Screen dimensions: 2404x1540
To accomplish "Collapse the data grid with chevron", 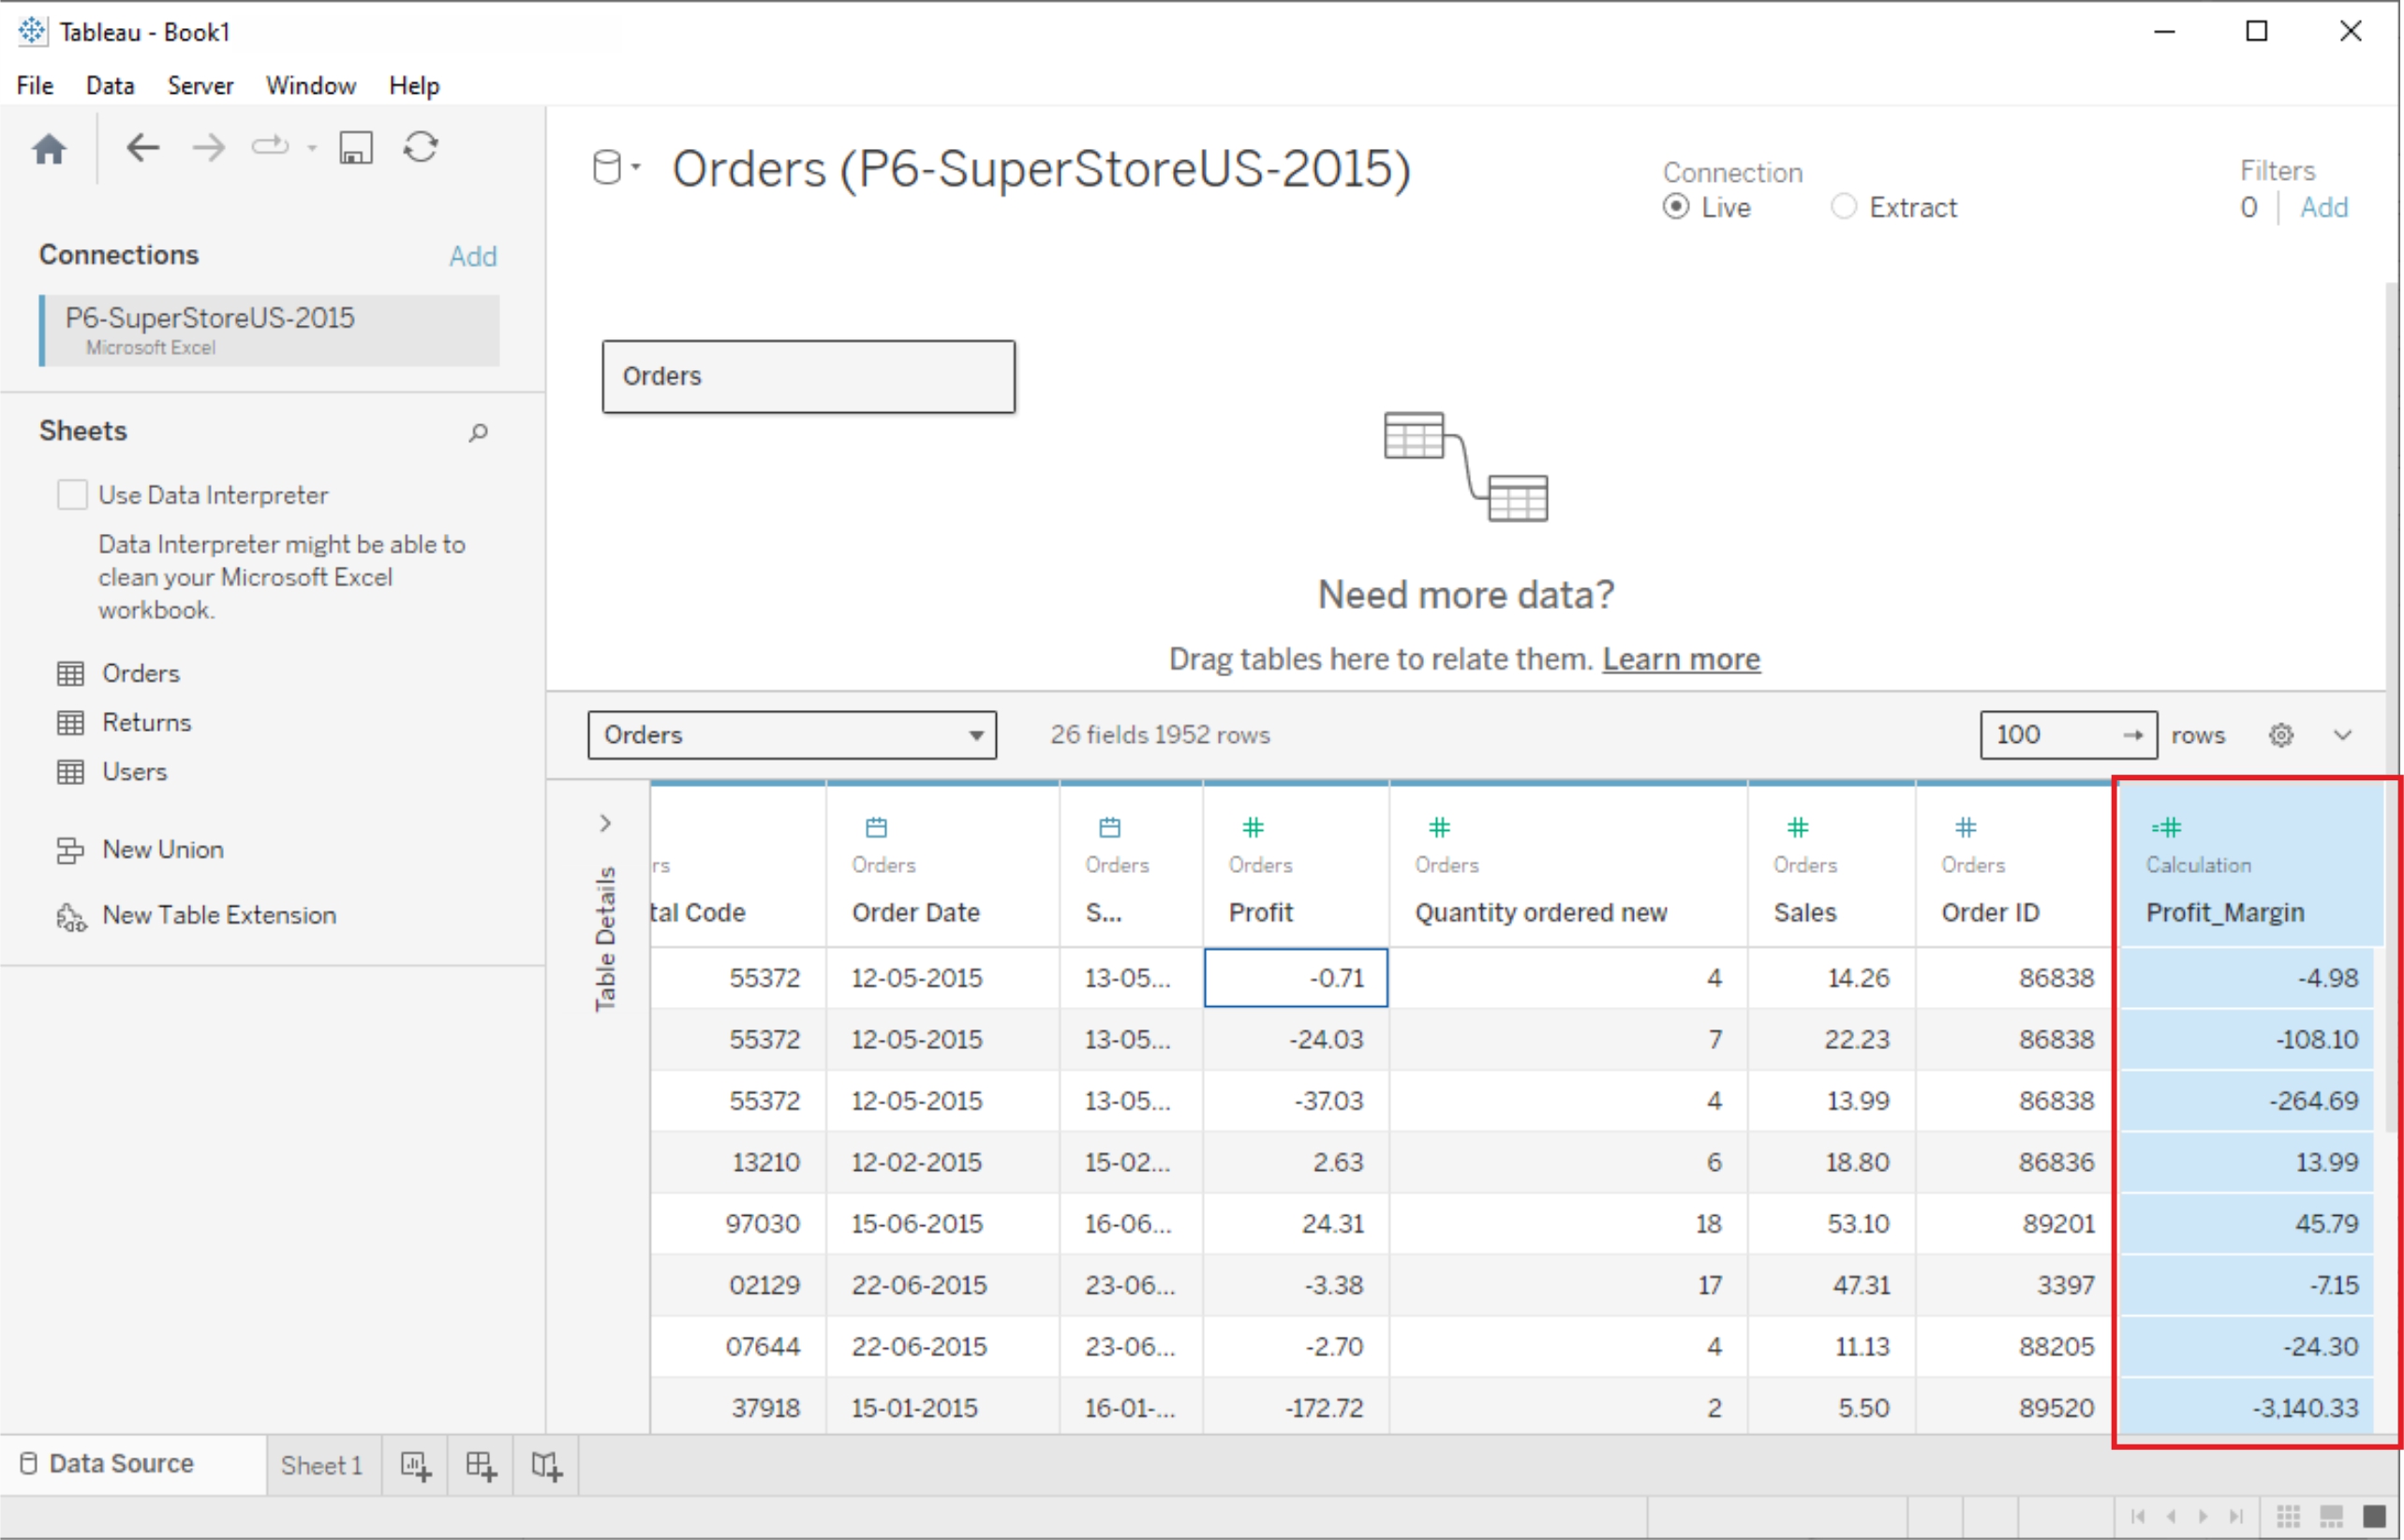I will [2343, 735].
